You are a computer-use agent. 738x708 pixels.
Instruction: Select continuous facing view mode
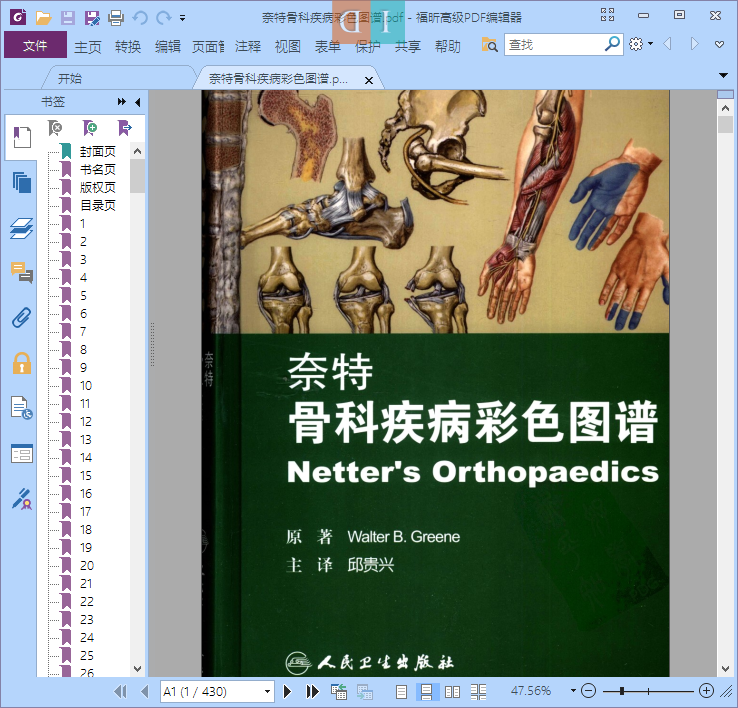tap(478, 691)
